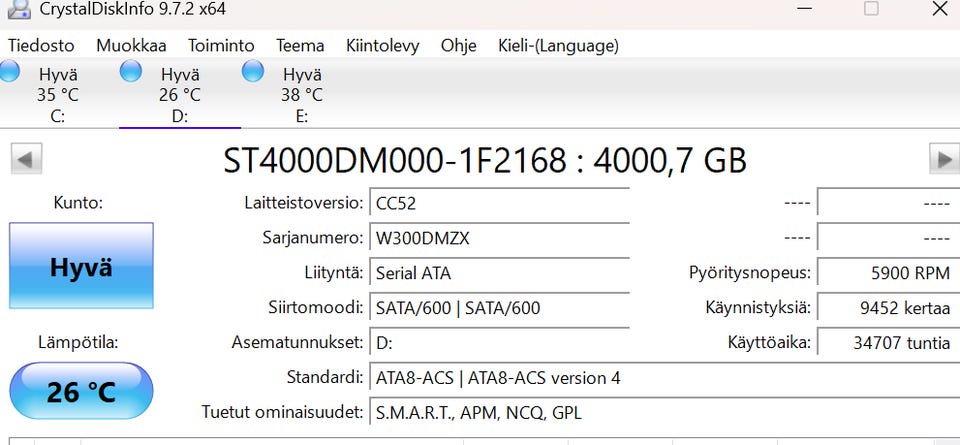Click the Laitteistoversio field showing CC52
Image resolution: width=960 pixels, height=445 pixels.
[x=500, y=203]
